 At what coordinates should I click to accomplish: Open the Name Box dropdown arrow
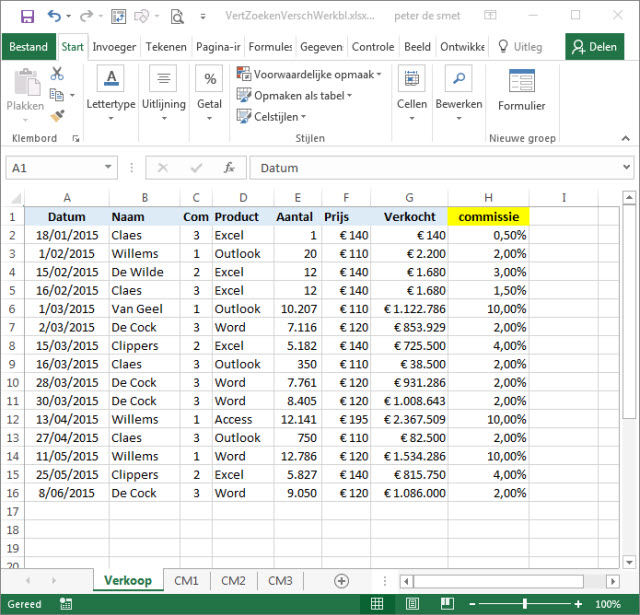coord(108,167)
